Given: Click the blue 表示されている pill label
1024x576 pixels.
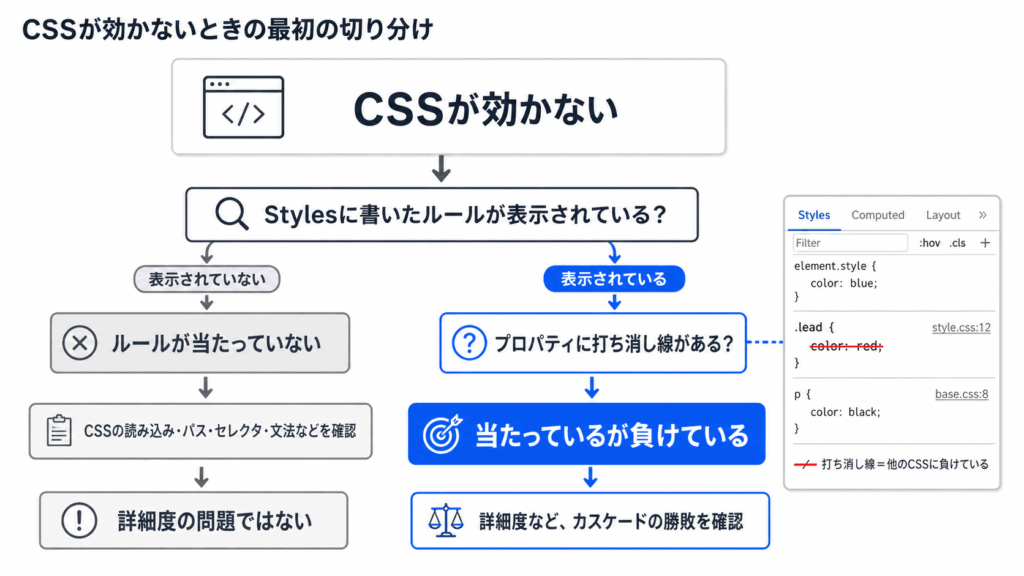Looking at the screenshot, I should pyautogui.click(x=614, y=279).
